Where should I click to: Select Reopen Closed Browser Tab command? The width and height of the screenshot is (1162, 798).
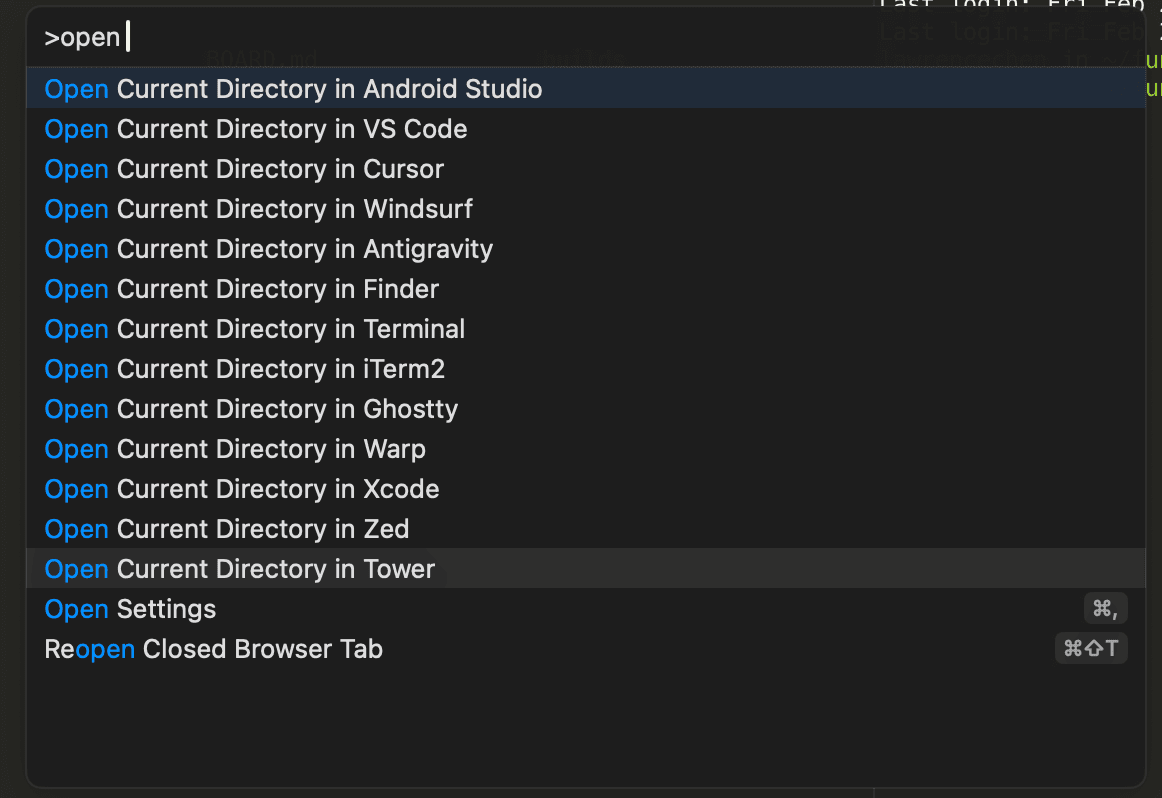tap(213, 649)
